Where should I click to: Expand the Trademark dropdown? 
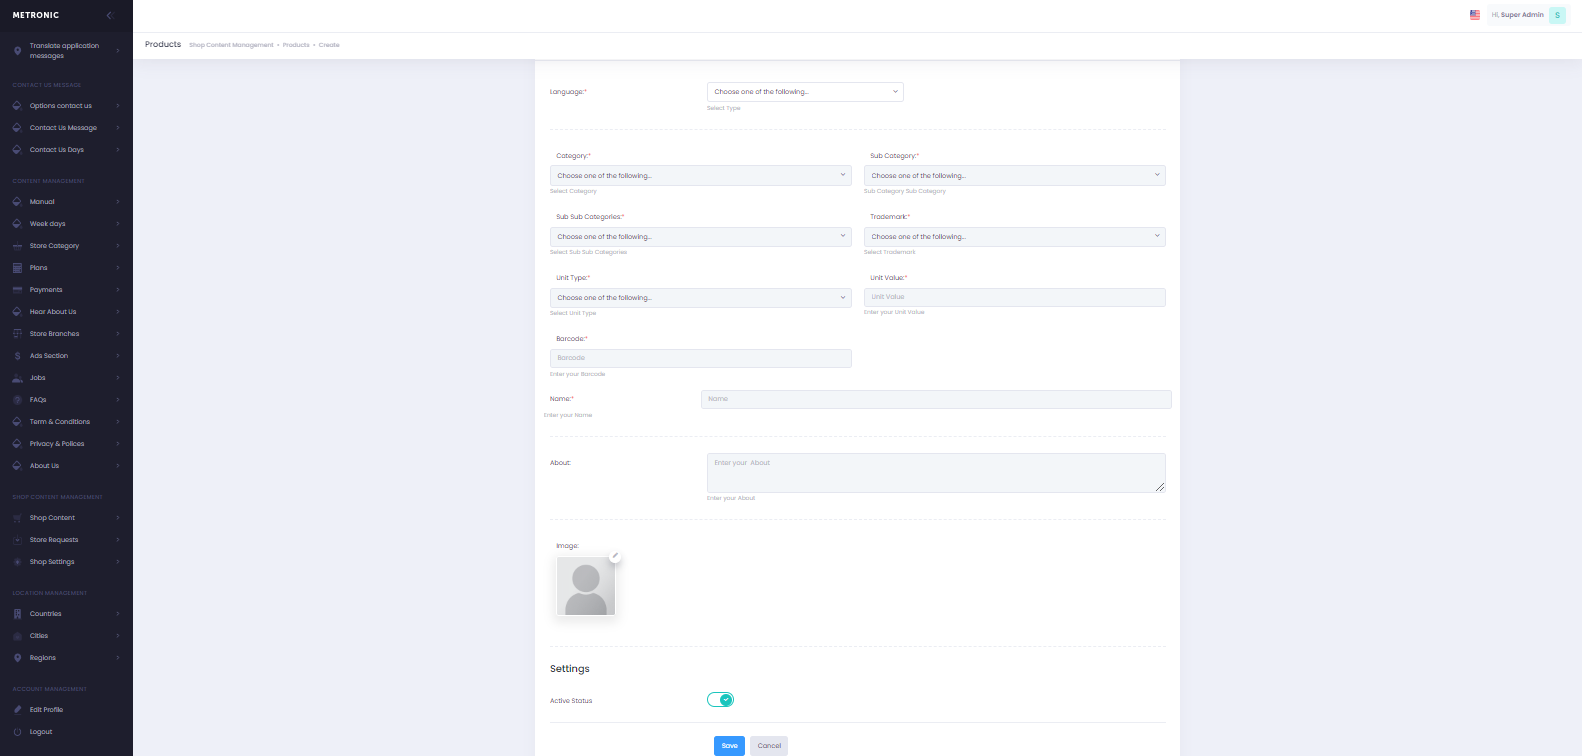1014,237
